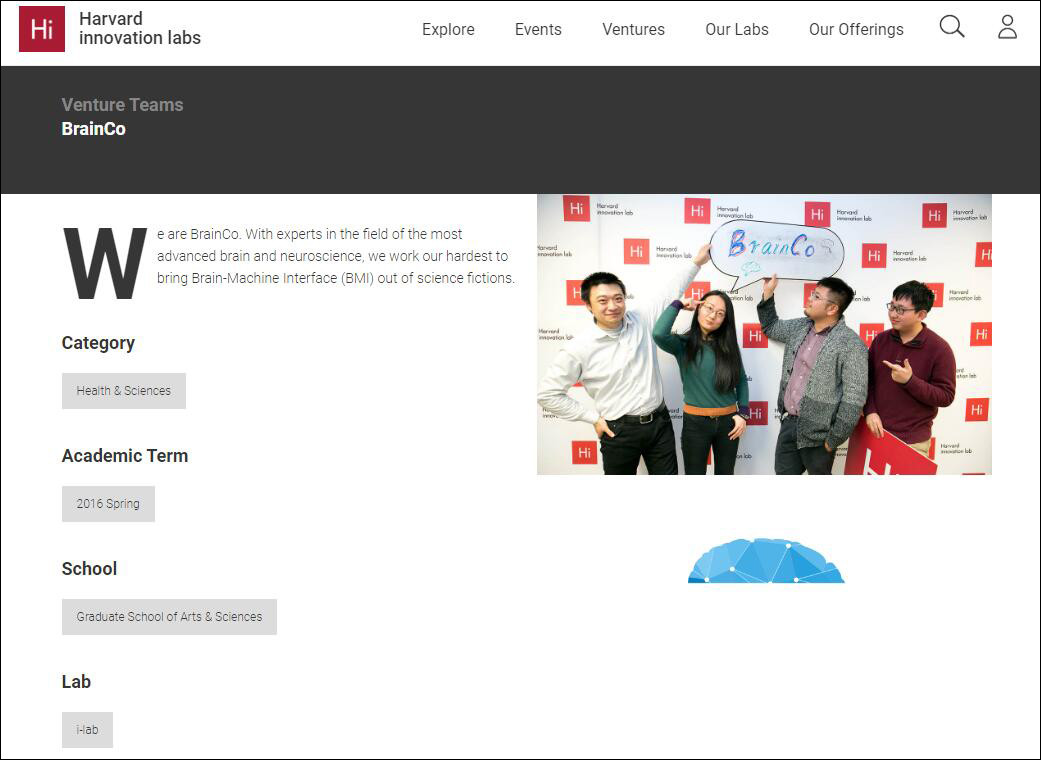The image size is (1041, 760).
Task: Click the Academic Term heading
Action: [125, 456]
